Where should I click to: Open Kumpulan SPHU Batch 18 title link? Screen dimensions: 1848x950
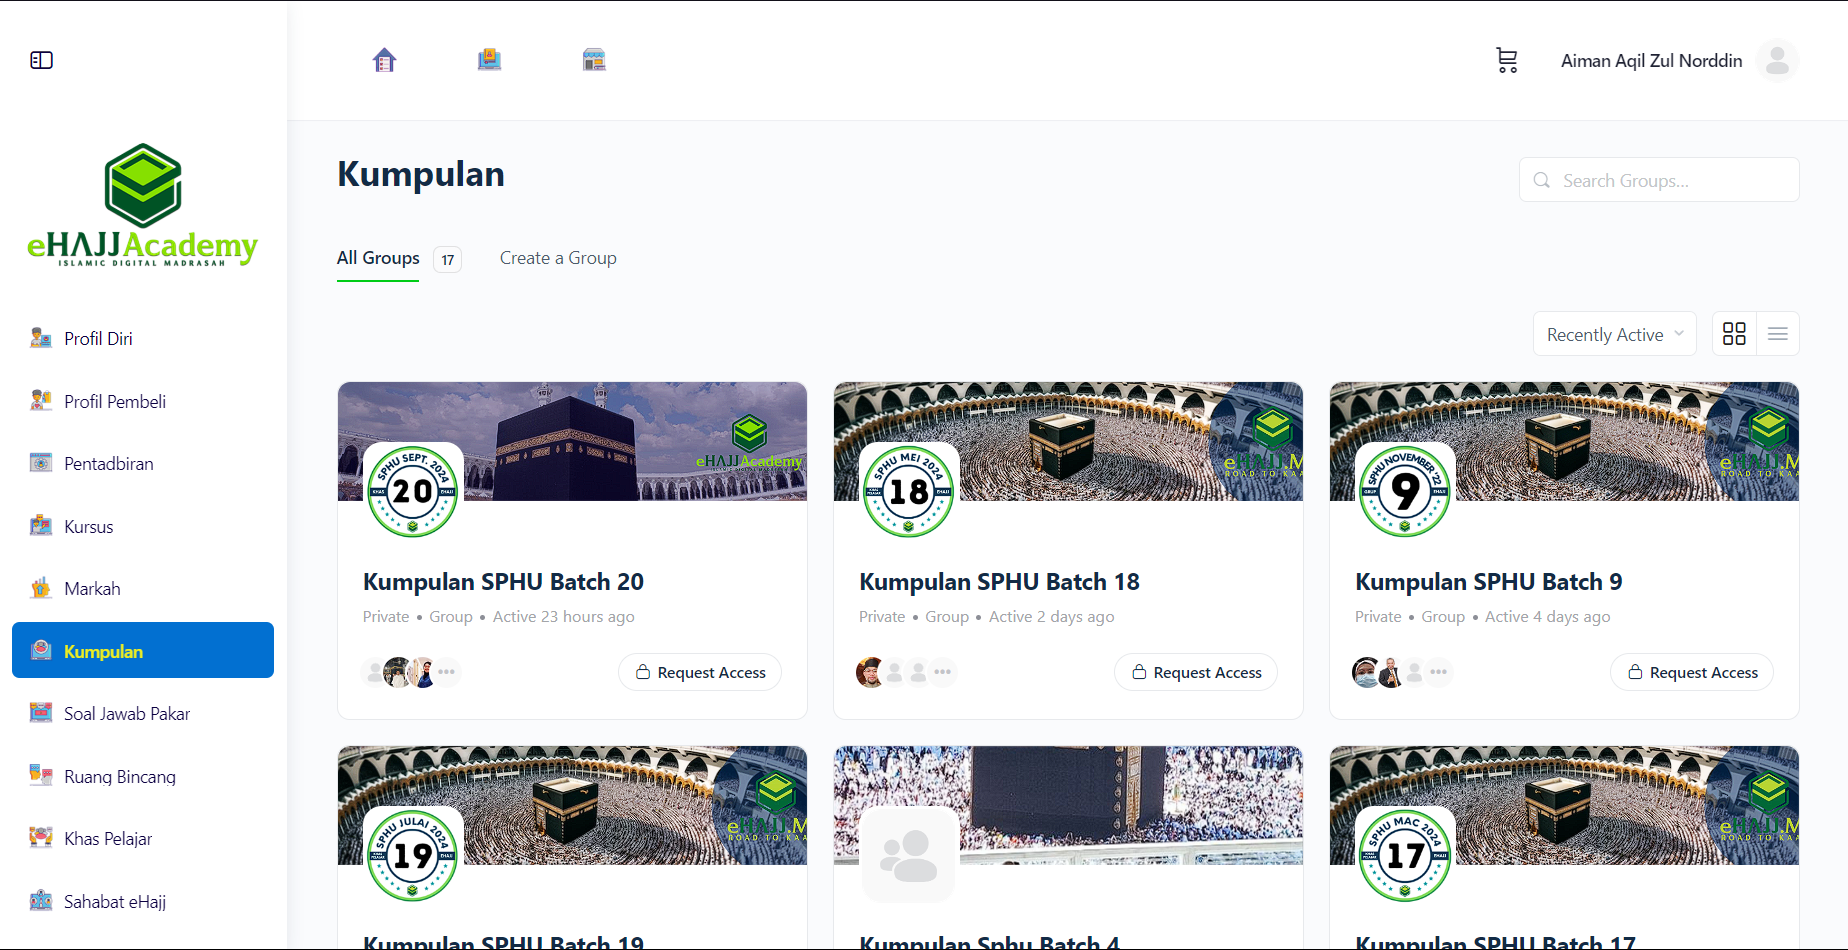coord(999,582)
